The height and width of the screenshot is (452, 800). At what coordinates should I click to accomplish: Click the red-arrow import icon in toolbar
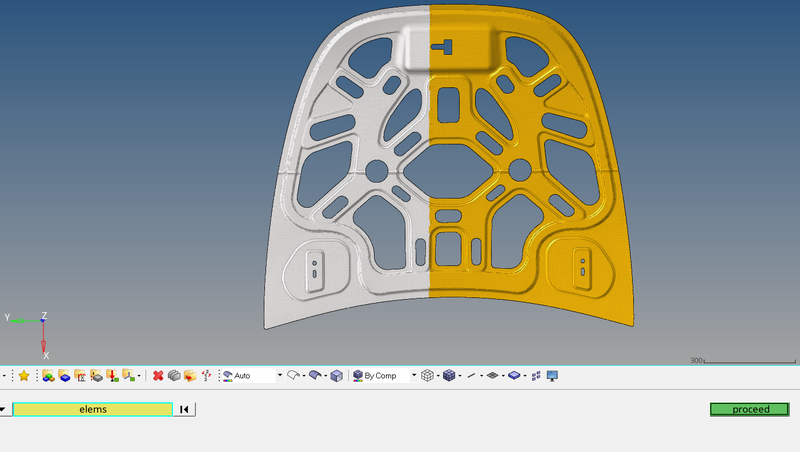tap(112, 376)
